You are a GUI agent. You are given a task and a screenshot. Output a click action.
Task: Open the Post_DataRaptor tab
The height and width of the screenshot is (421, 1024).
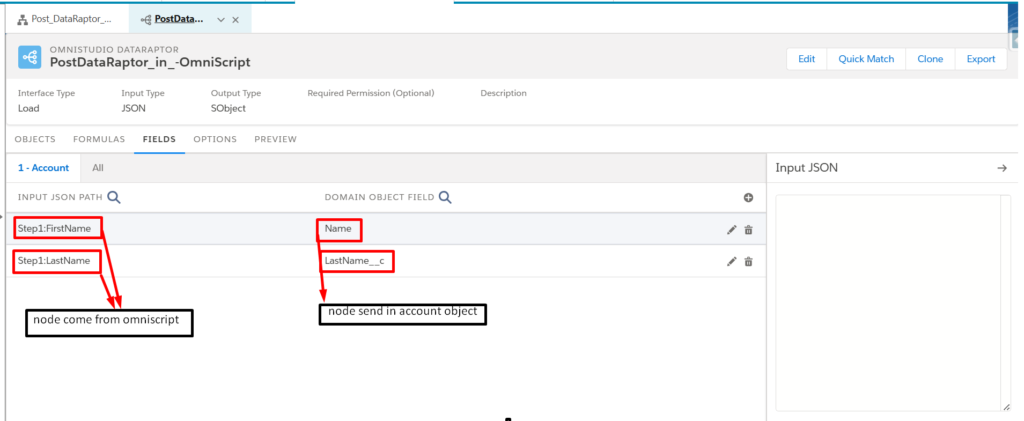[x=65, y=20]
